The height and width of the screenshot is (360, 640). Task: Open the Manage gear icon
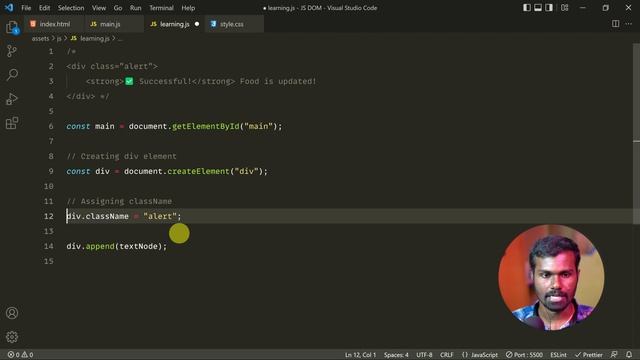(x=12, y=337)
